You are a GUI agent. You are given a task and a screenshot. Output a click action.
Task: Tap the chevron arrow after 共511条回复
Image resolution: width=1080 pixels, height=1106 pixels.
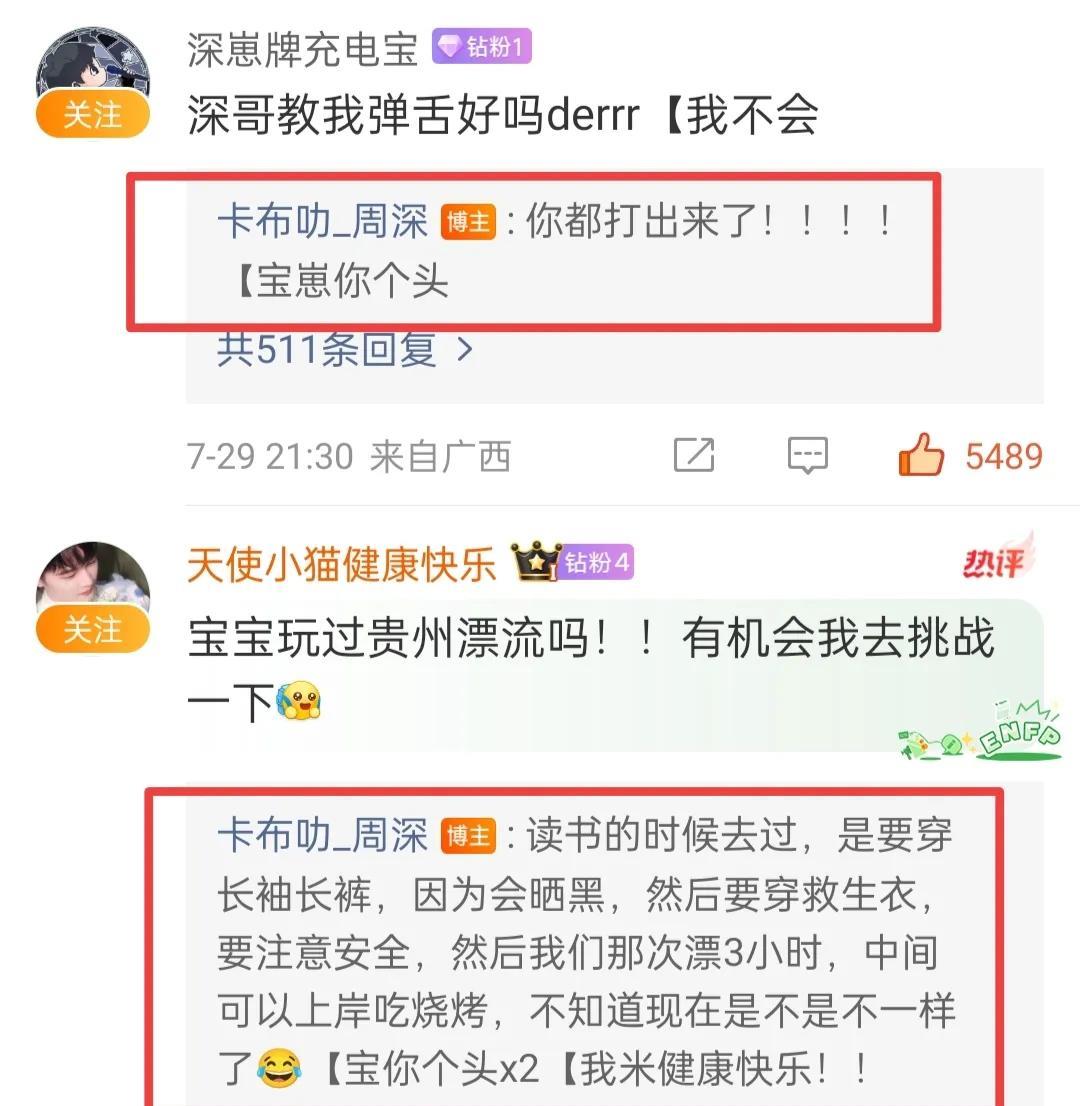pos(464,348)
